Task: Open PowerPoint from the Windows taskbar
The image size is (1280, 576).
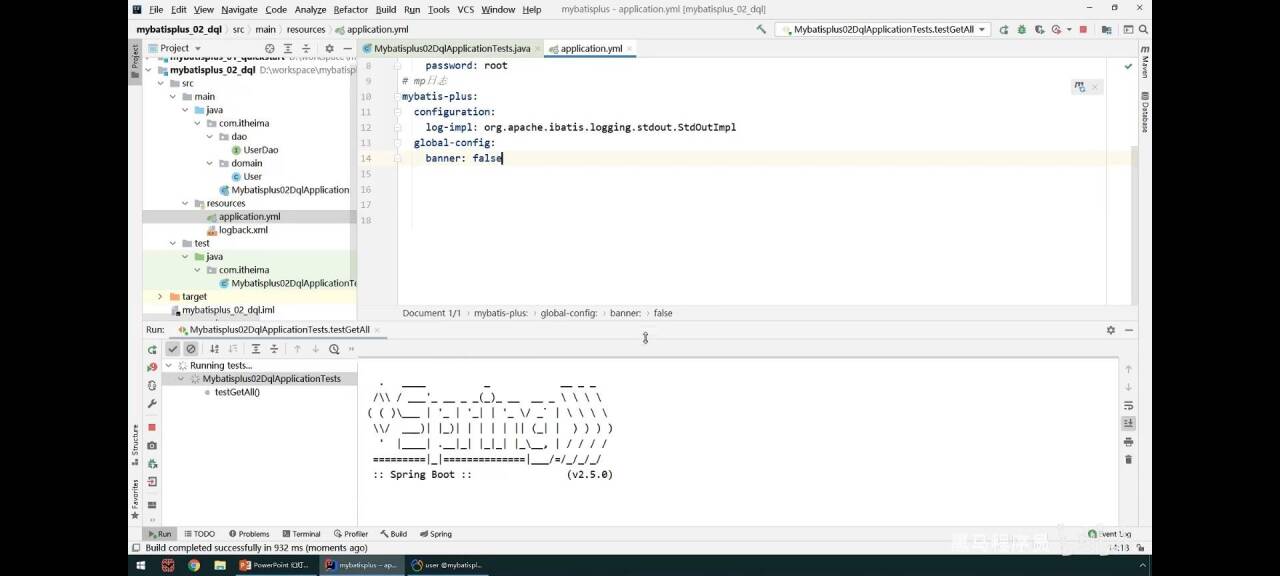Action: (x=275, y=565)
